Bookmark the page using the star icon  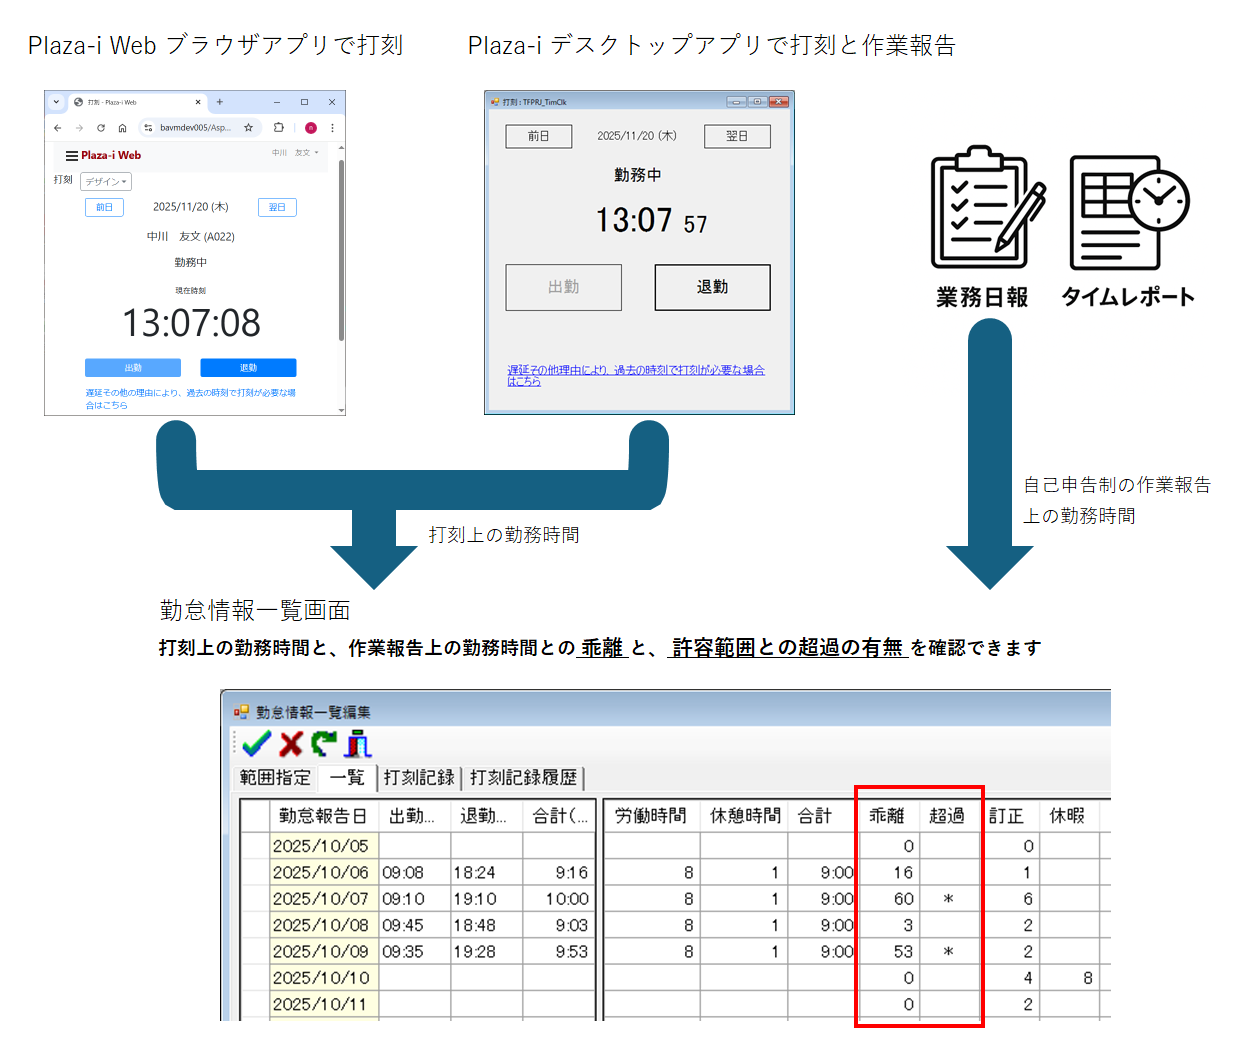(248, 127)
